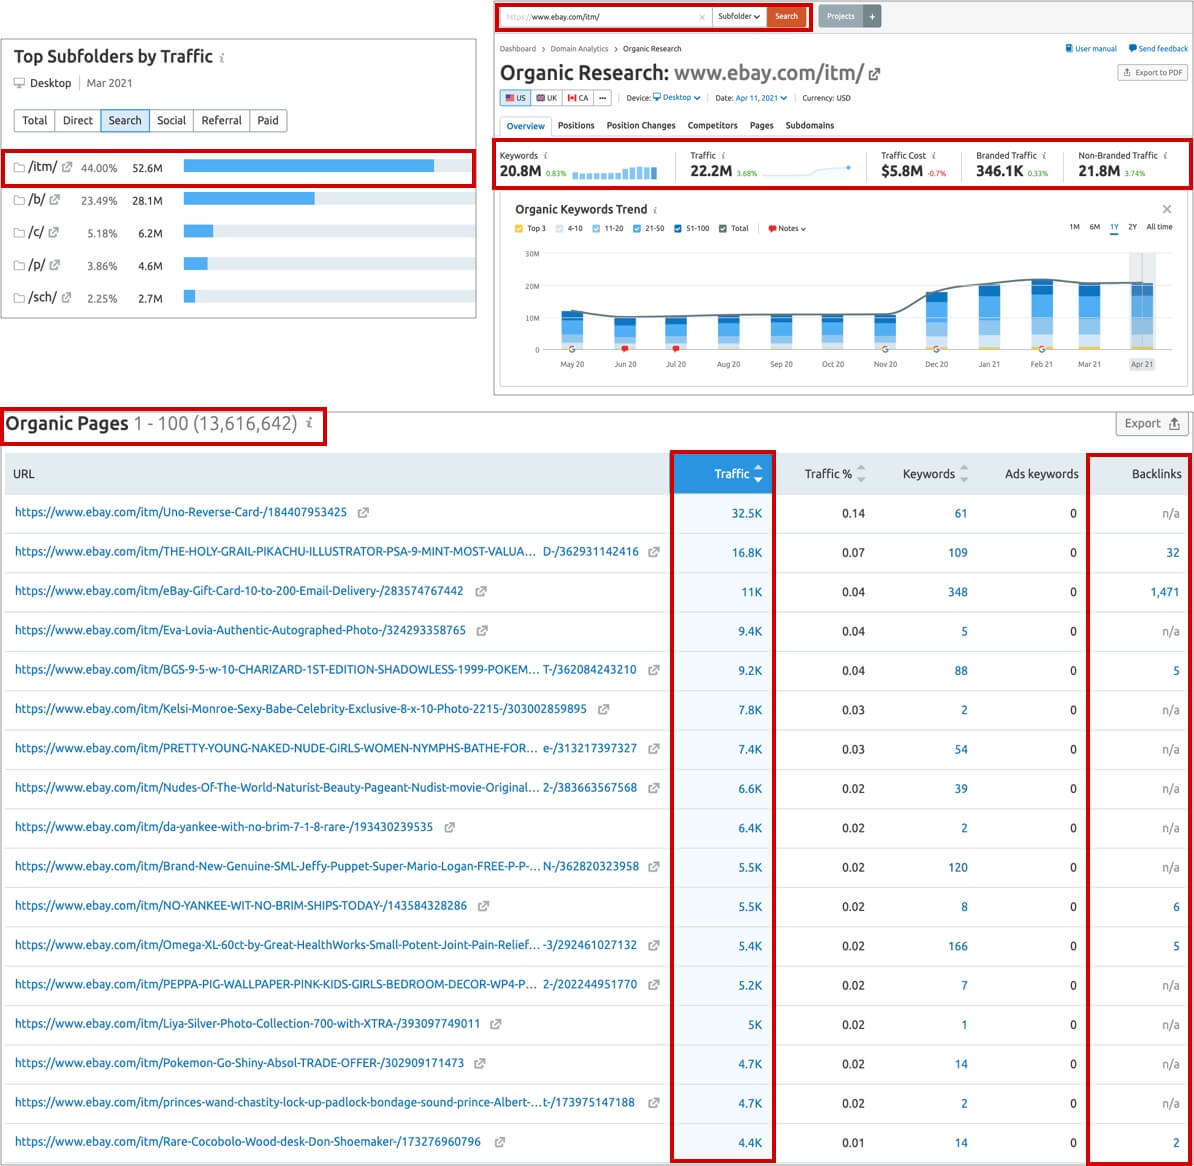Toggle 4-10 positions checkbox
The height and width of the screenshot is (1166, 1194).
(560, 228)
